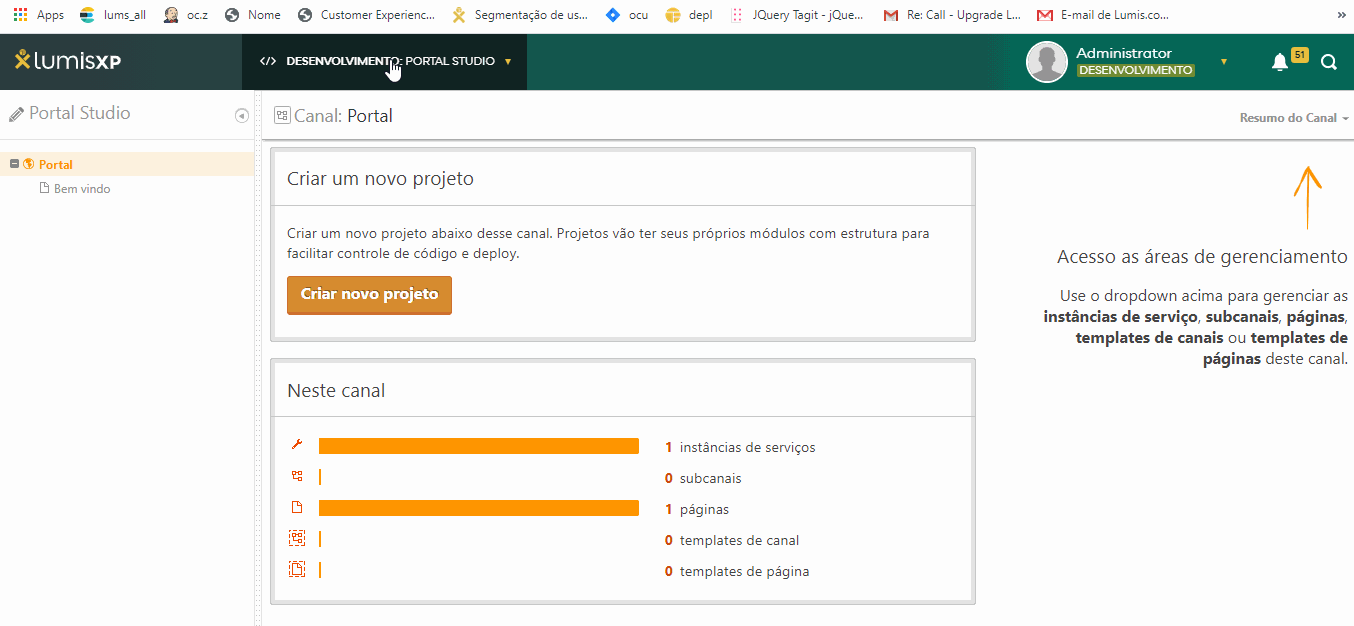The height and width of the screenshot is (626, 1354).
Task: Click the Apps bookmark in browser bar
Action: tap(38, 15)
